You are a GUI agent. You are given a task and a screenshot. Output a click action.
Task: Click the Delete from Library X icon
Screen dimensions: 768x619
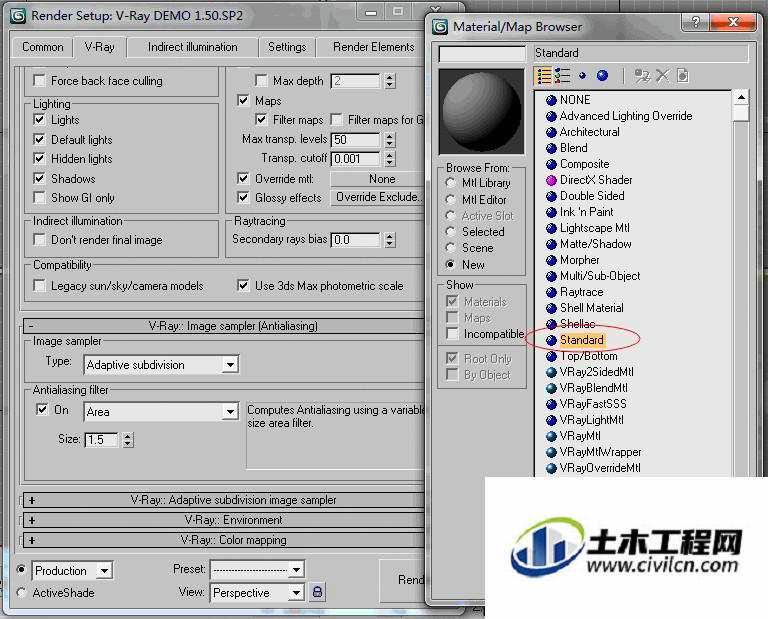(662, 75)
